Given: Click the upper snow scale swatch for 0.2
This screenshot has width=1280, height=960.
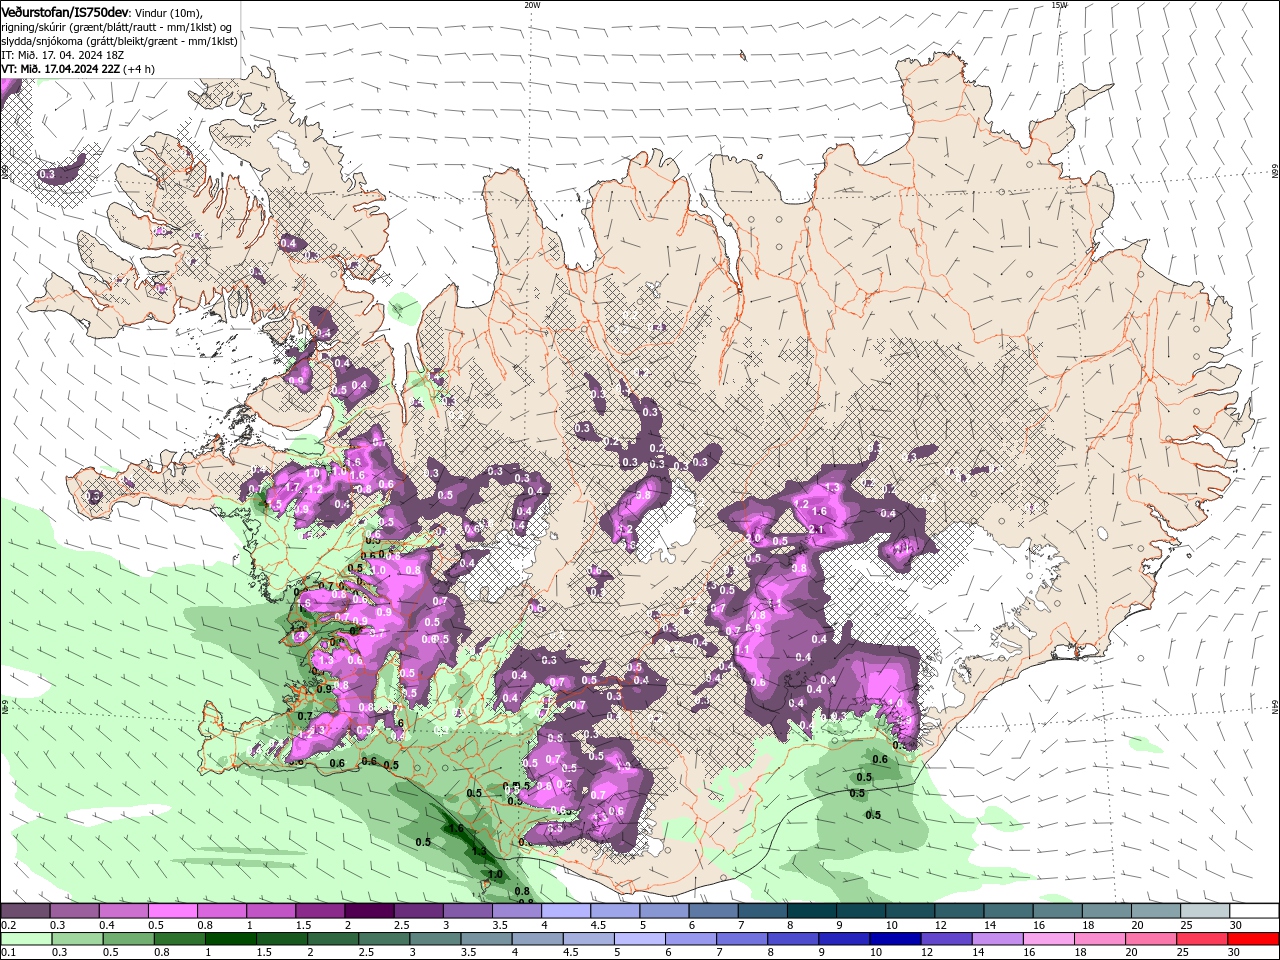Looking at the screenshot, I should (x=25, y=911).
